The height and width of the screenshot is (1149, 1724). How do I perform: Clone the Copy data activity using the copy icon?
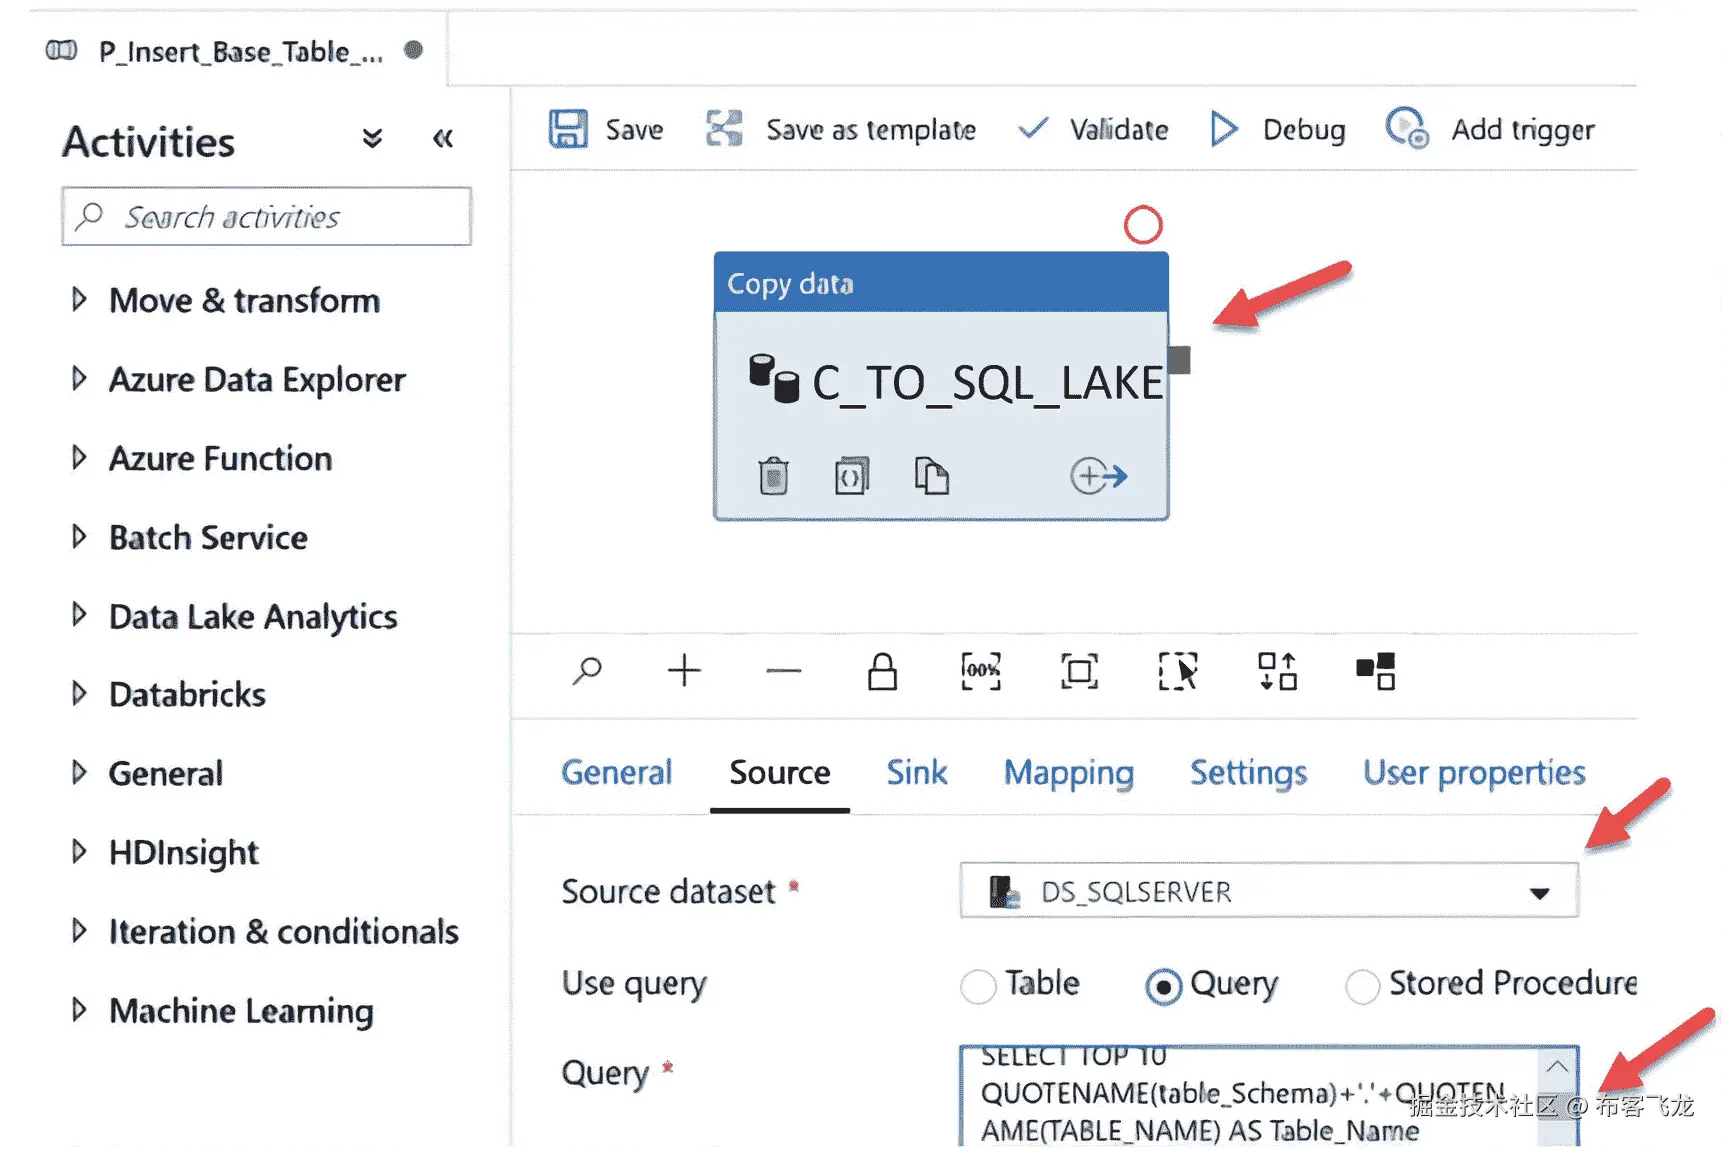[931, 476]
